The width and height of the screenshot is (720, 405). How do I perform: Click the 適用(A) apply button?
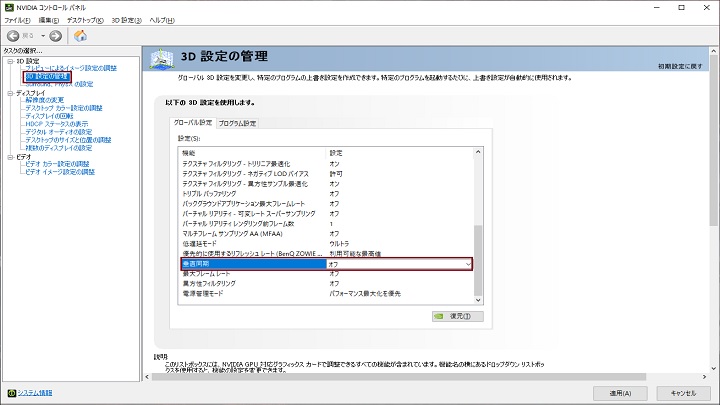pos(620,393)
